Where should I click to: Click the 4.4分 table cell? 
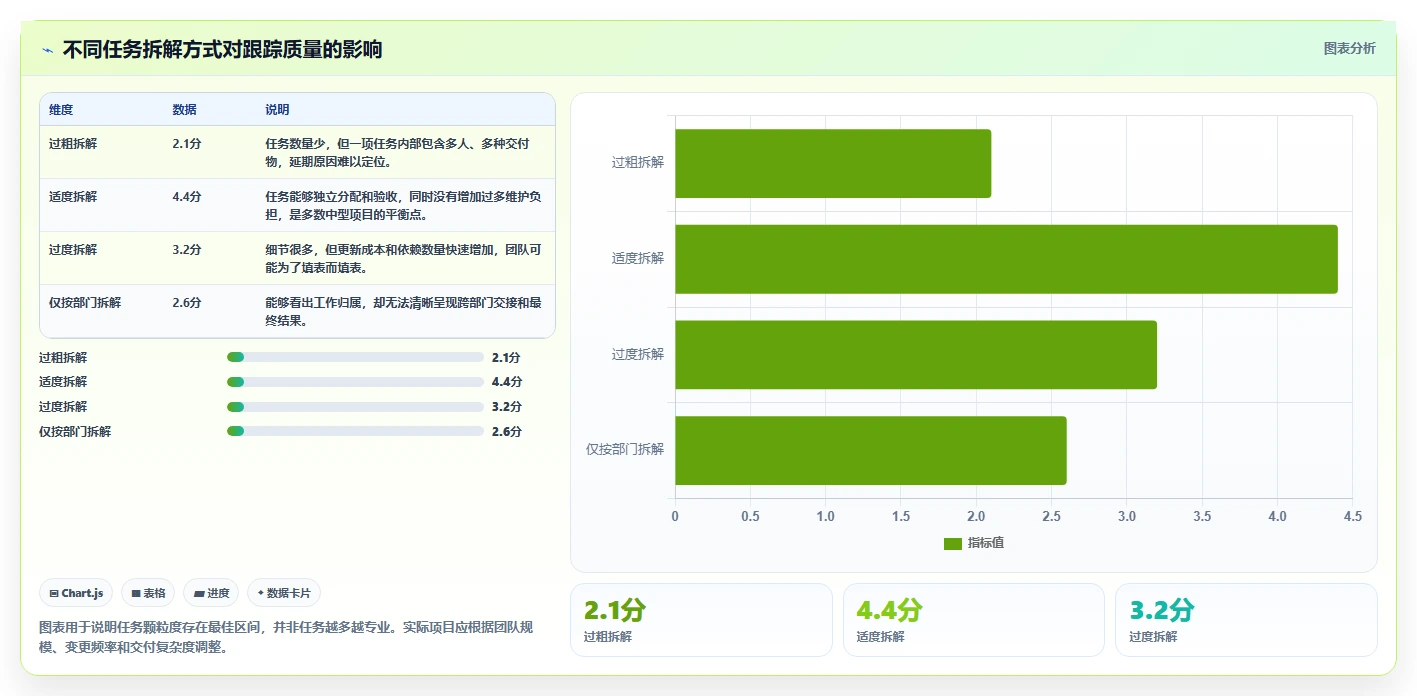point(187,197)
